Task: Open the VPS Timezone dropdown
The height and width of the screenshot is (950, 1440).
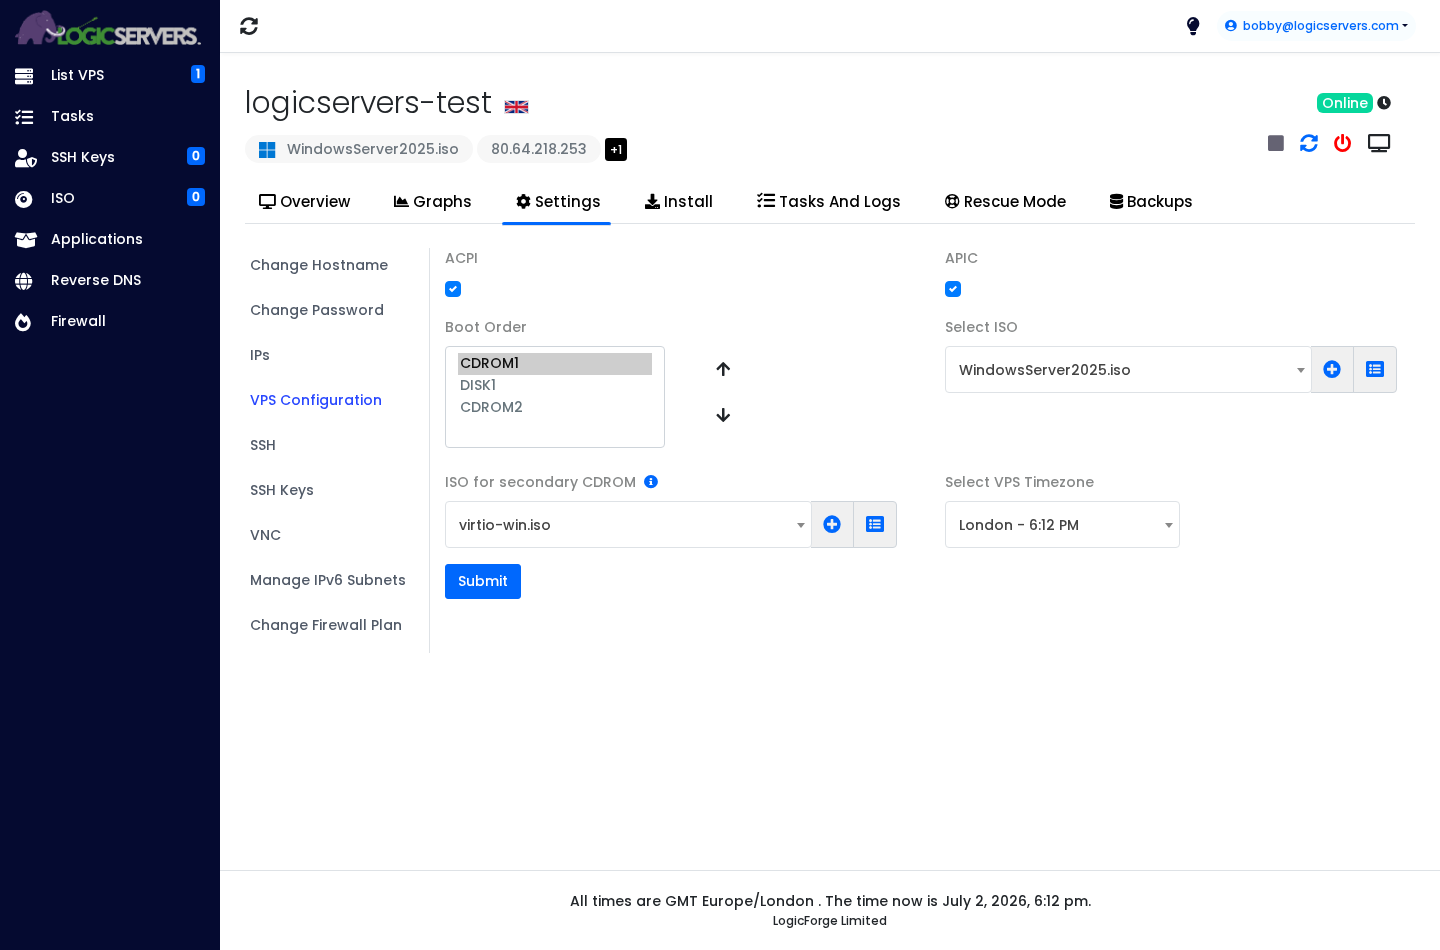Action: coord(1062,525)
